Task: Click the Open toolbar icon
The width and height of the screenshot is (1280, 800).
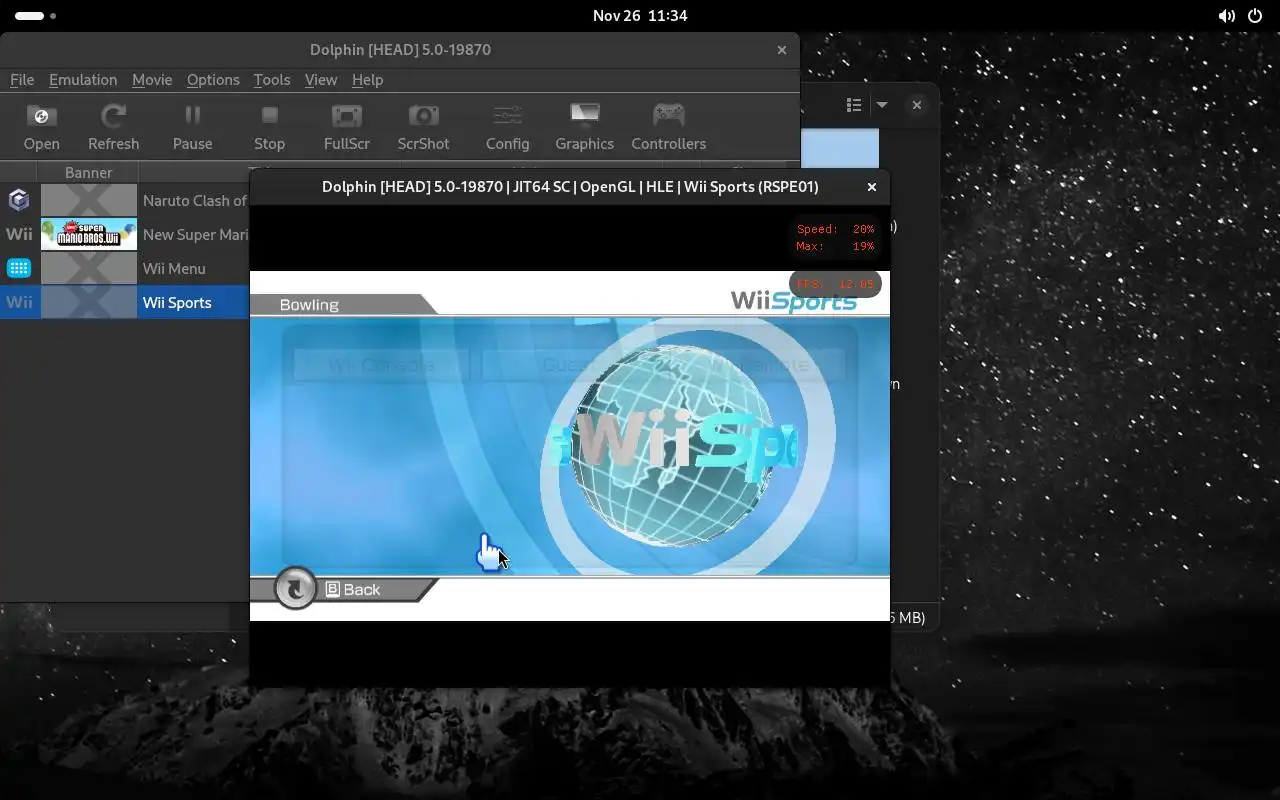Action: (x=42, y=127)
